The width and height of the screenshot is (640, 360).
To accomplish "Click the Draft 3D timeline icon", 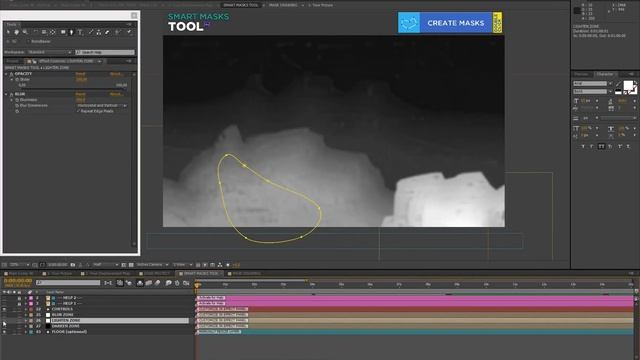I will (129, 283).
